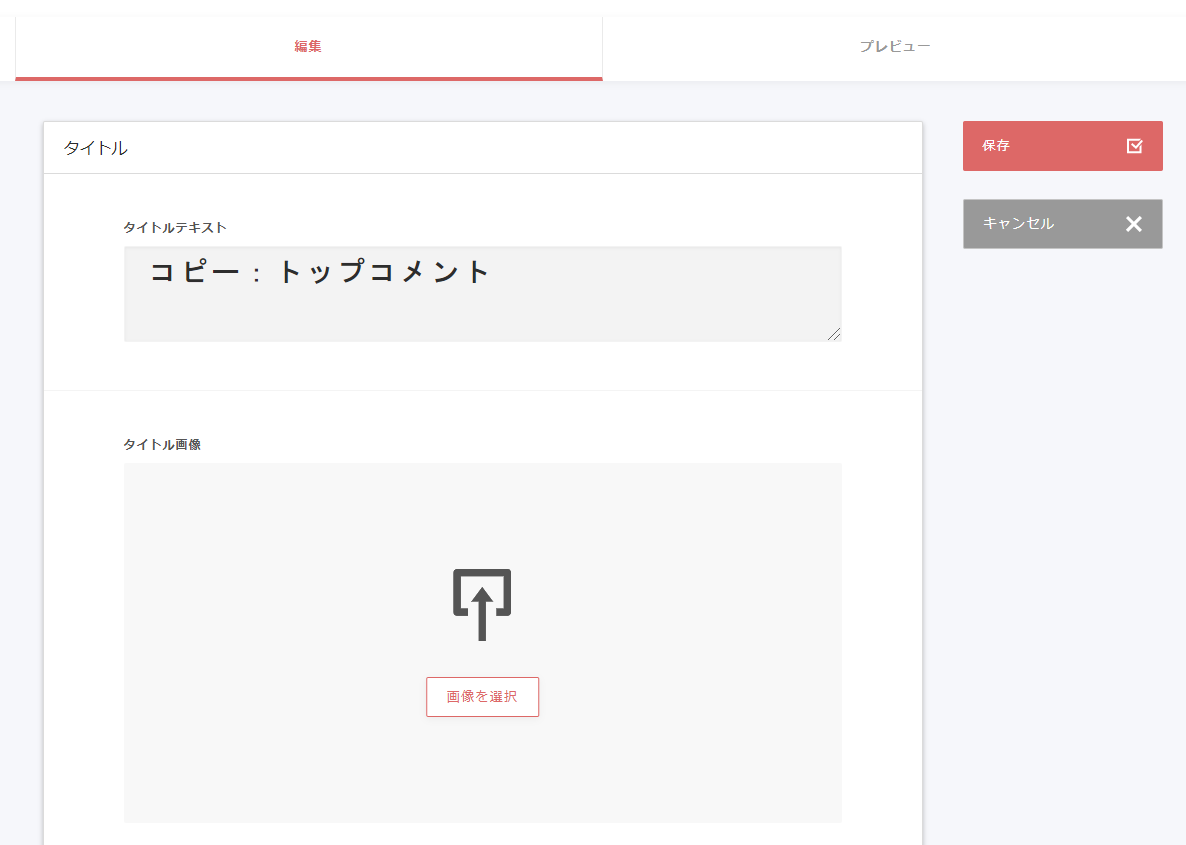Click the 画像を選択 button
The width and height of the screenshot is (1186, 845).
point(482,697)
